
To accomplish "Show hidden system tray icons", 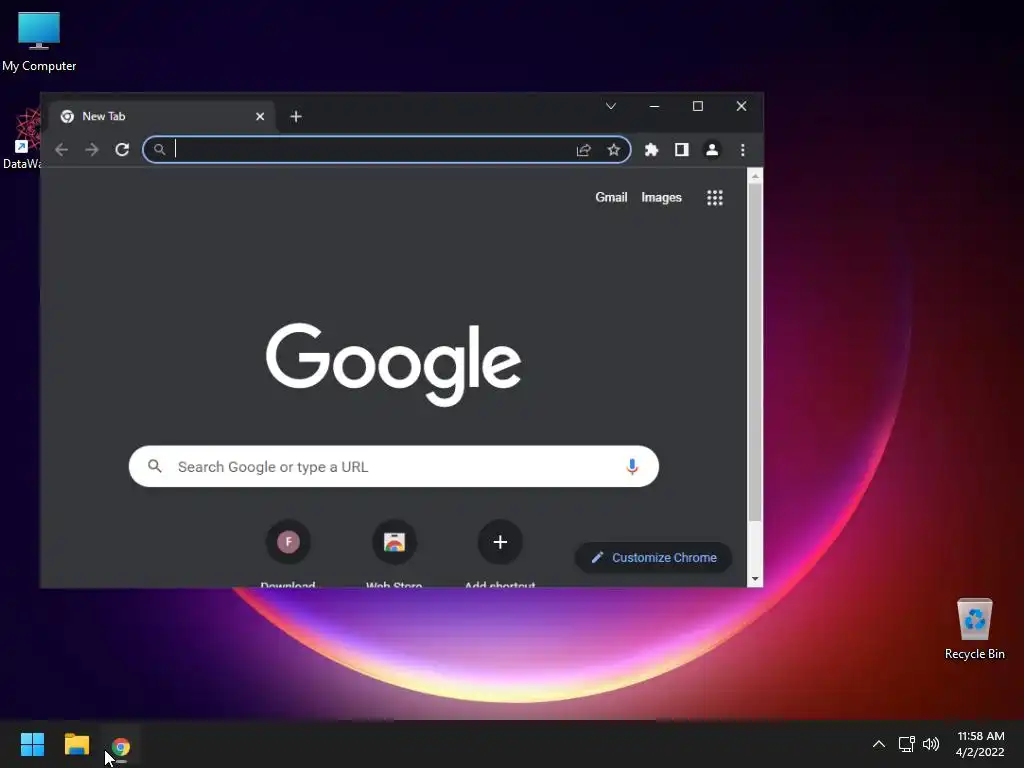I will (879, 744).
